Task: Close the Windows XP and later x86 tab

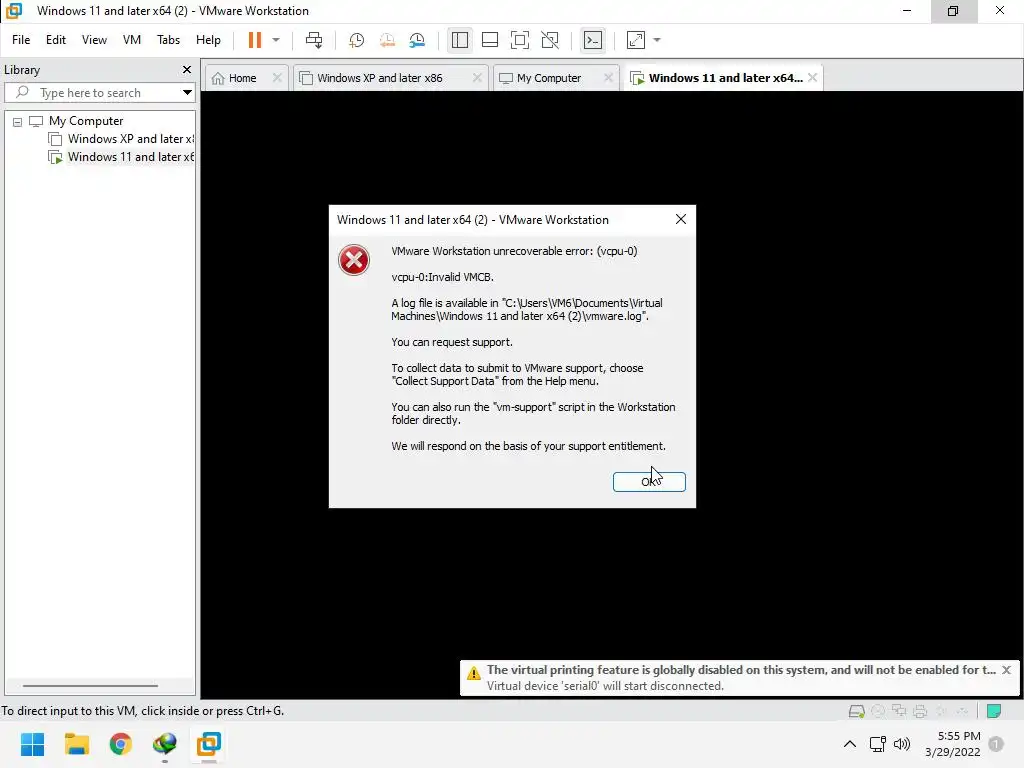Action: pyautogui.click(x=477, y=78)
